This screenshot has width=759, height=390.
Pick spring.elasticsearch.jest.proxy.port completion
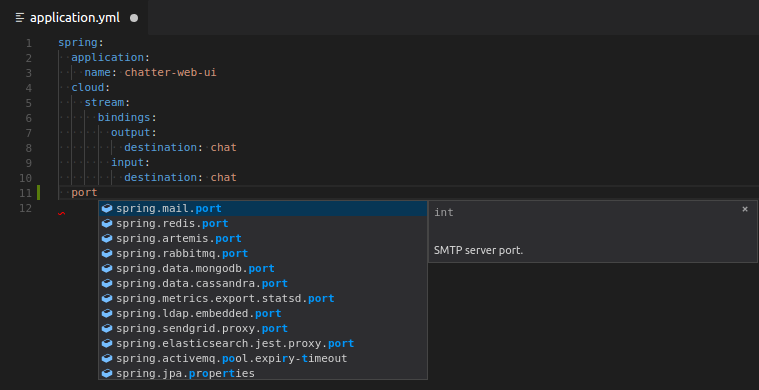point(263,344)
